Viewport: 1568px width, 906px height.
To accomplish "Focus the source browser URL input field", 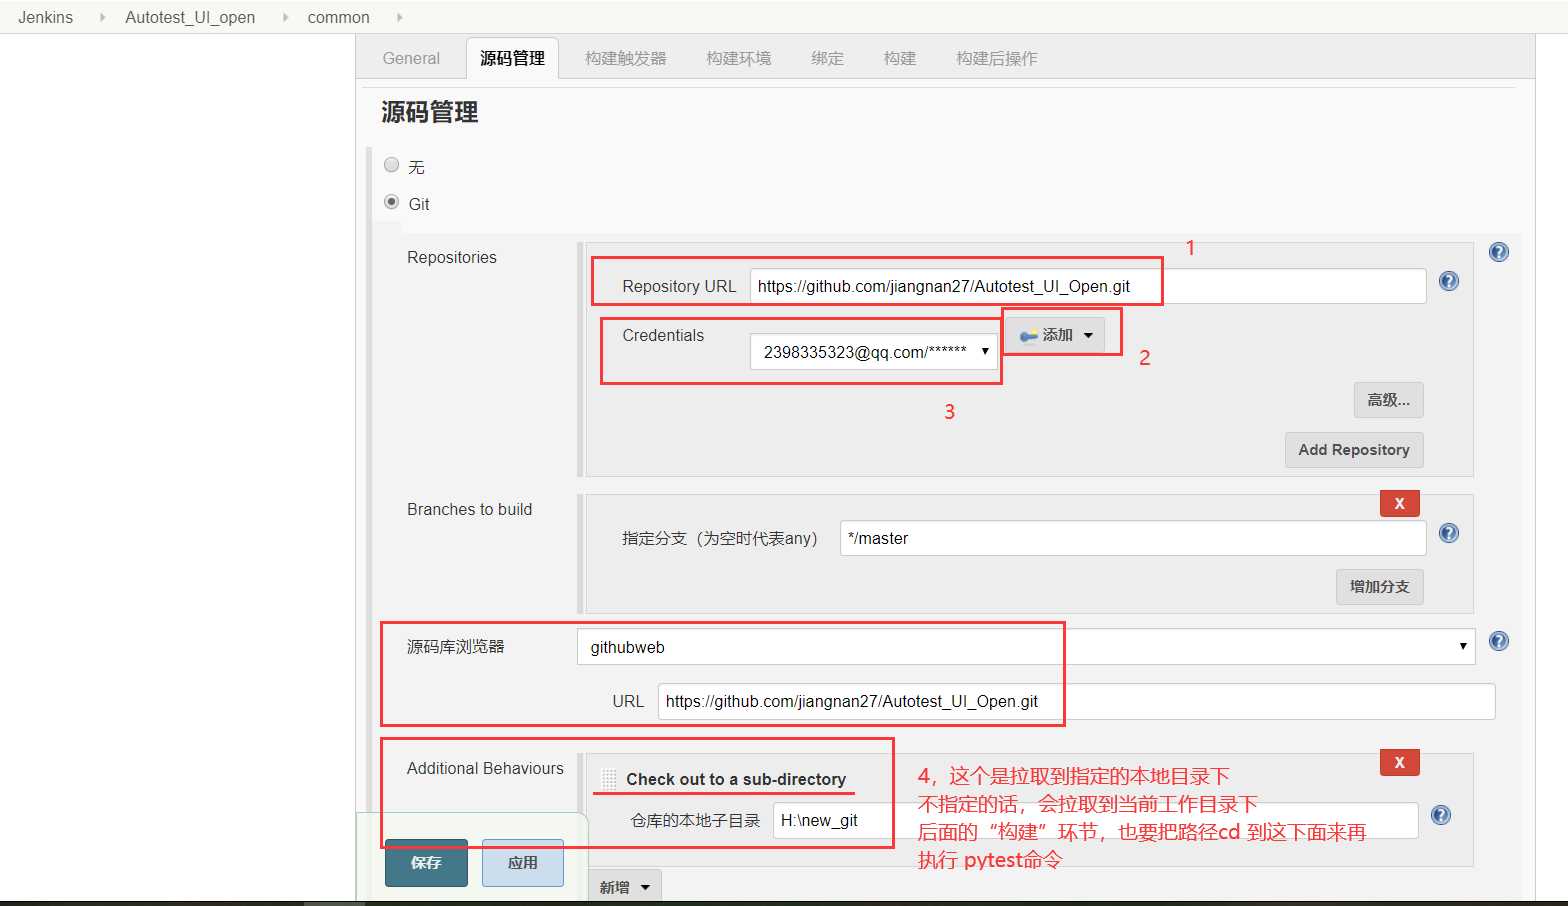I will pyautogui.click(x=1076, y=701).
